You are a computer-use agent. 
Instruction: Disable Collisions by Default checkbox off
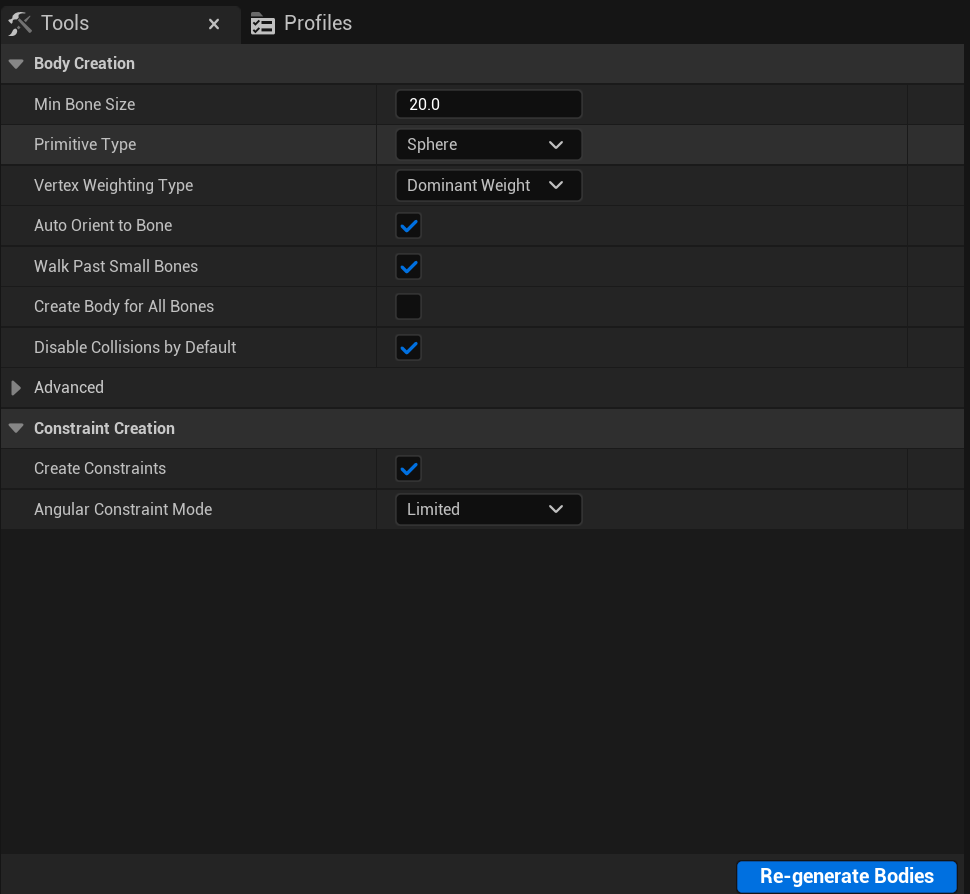408,347
